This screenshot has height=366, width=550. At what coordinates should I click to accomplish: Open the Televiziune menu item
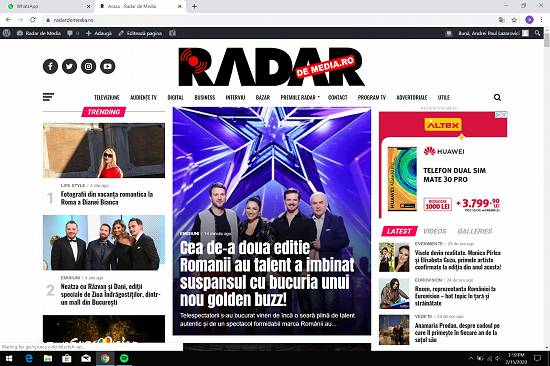(107, 97)
